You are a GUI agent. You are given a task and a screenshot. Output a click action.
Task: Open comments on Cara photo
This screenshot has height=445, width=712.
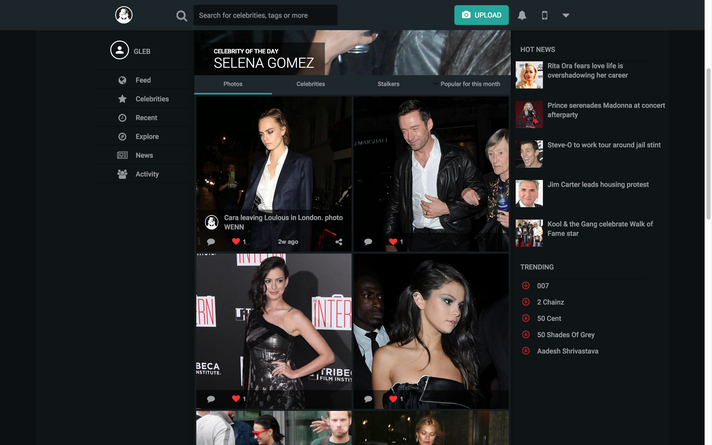pyautogui.click(x=211, y=242)
